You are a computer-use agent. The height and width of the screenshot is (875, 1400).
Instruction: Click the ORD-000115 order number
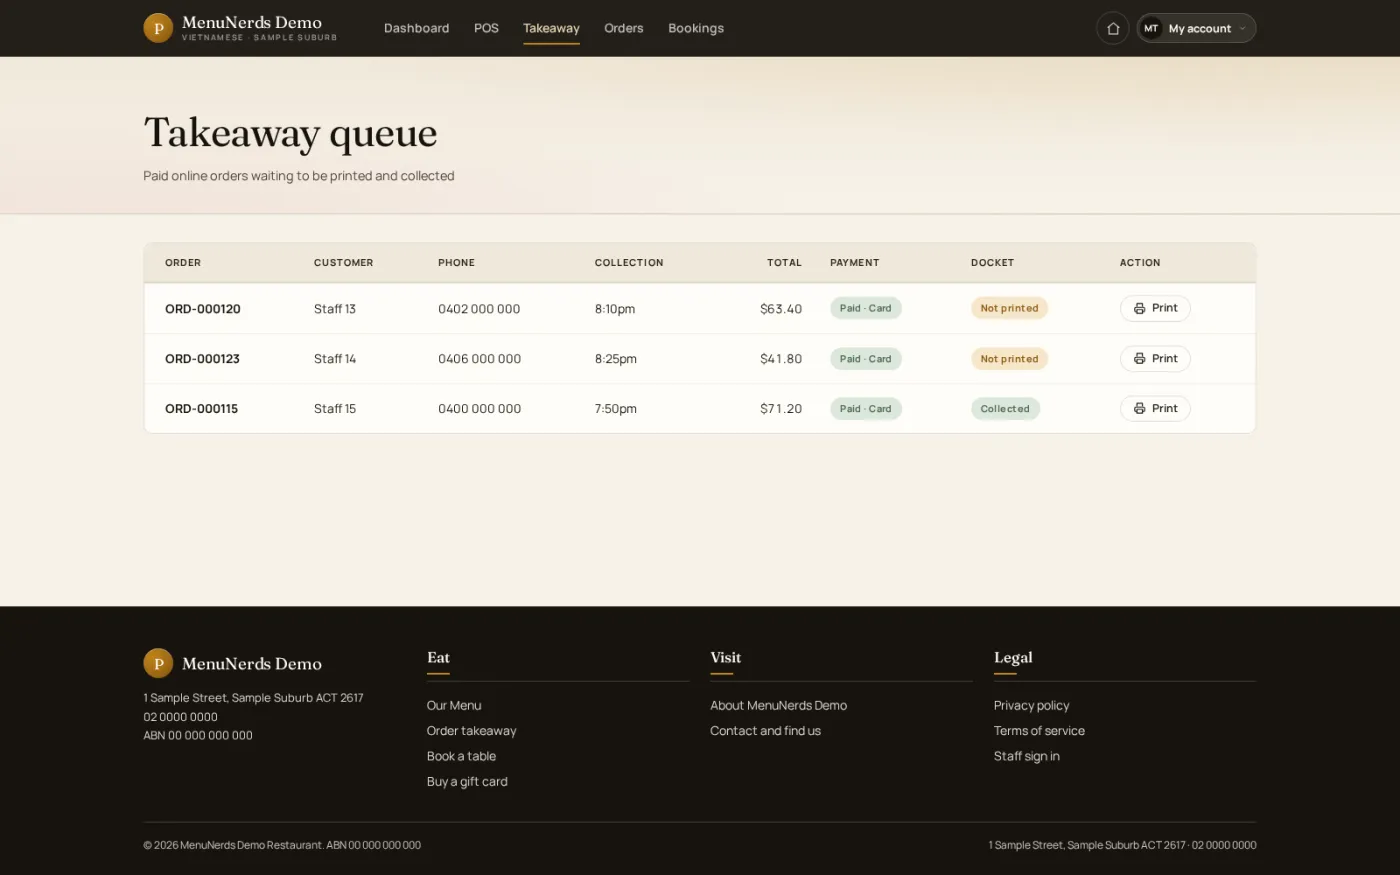(x=201, y=409)
